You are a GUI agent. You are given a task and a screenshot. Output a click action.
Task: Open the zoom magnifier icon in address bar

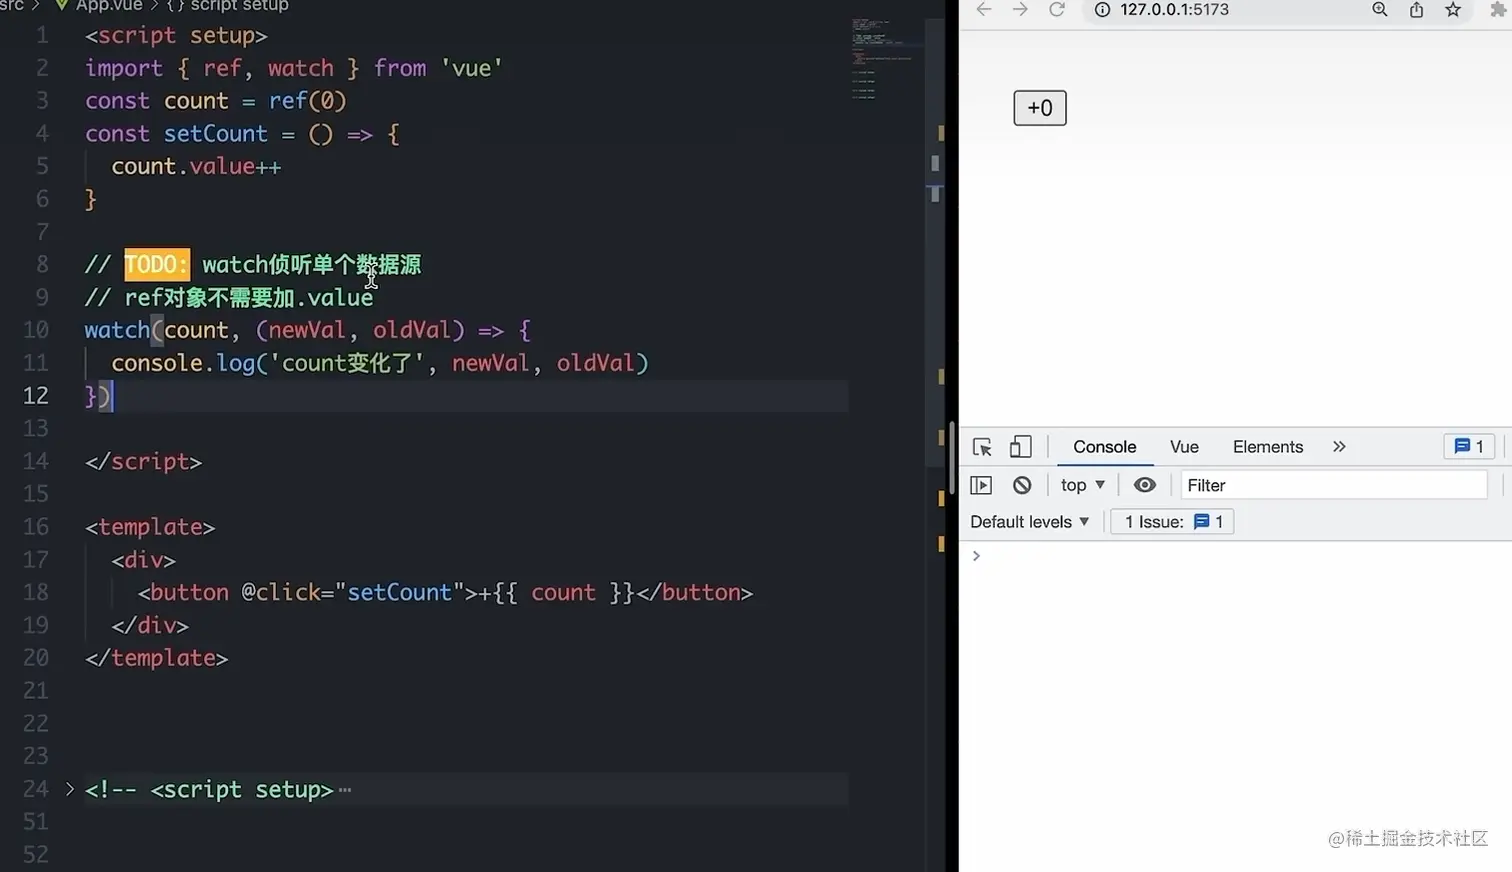(x=1380, y=10)
